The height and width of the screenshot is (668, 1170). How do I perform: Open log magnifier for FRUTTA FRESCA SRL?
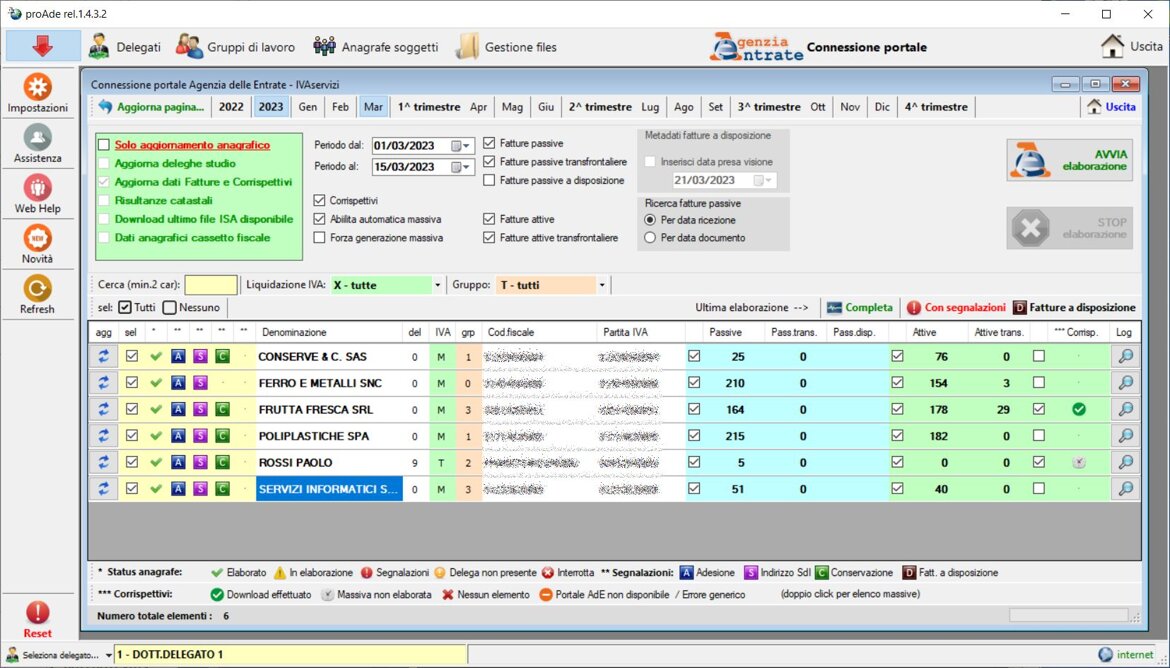point(1125,409)
